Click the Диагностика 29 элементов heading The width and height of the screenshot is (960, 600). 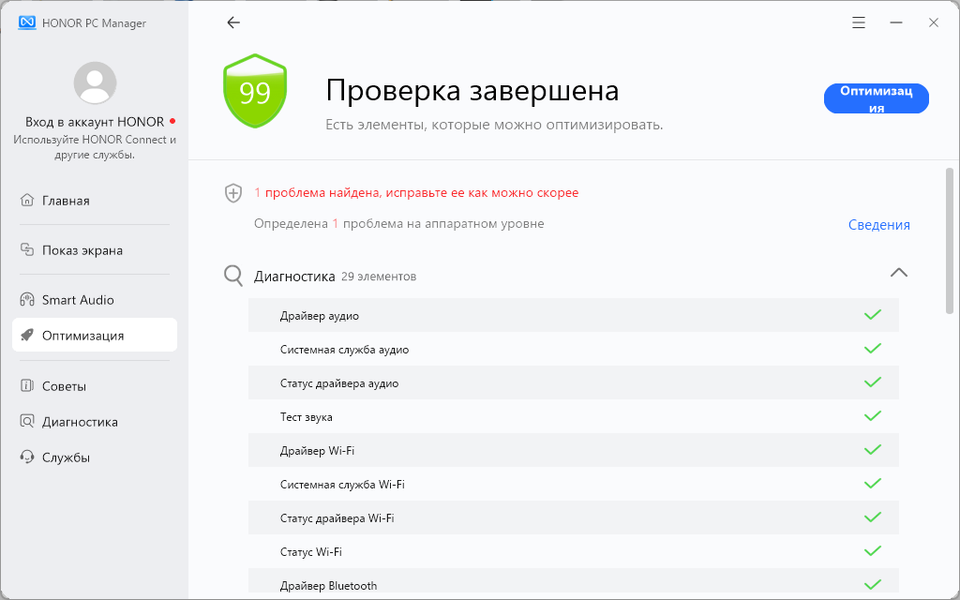tap(335, 276)
